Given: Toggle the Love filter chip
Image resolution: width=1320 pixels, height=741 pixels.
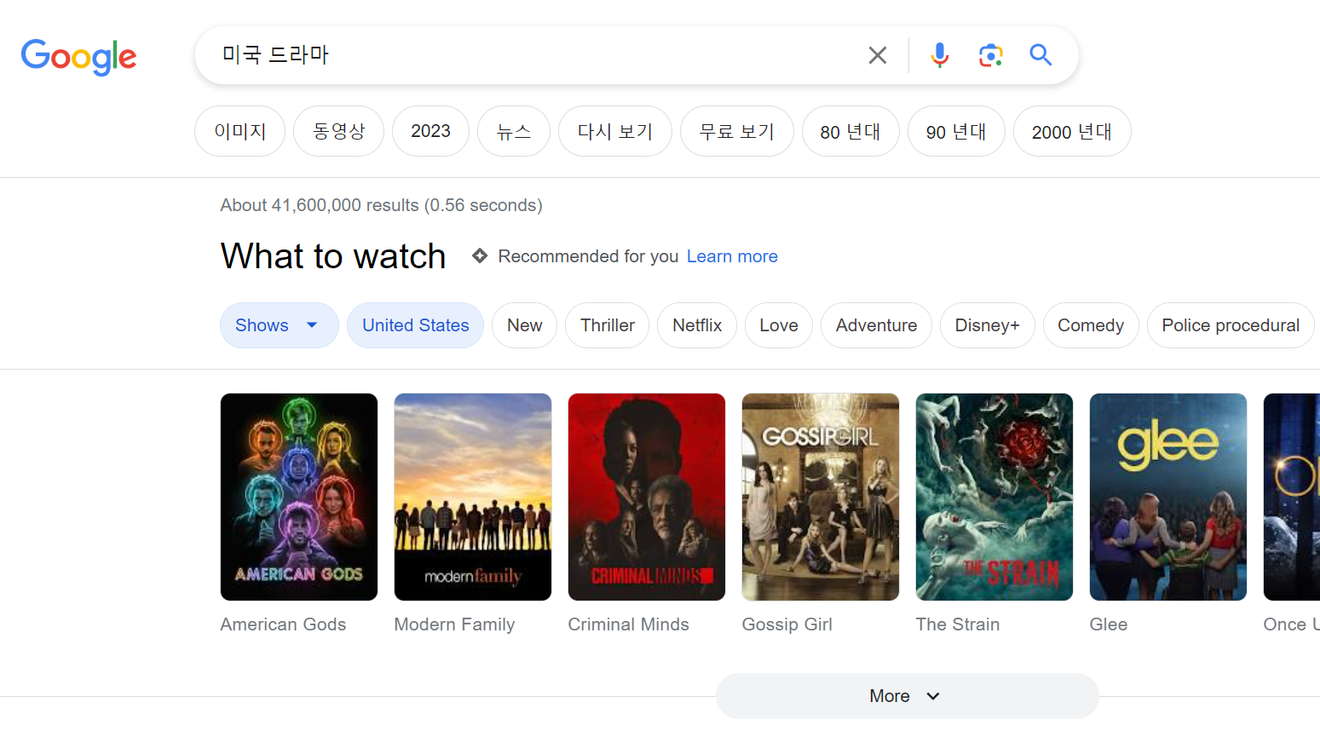Looking at the screenshot, I should (778, 325).
